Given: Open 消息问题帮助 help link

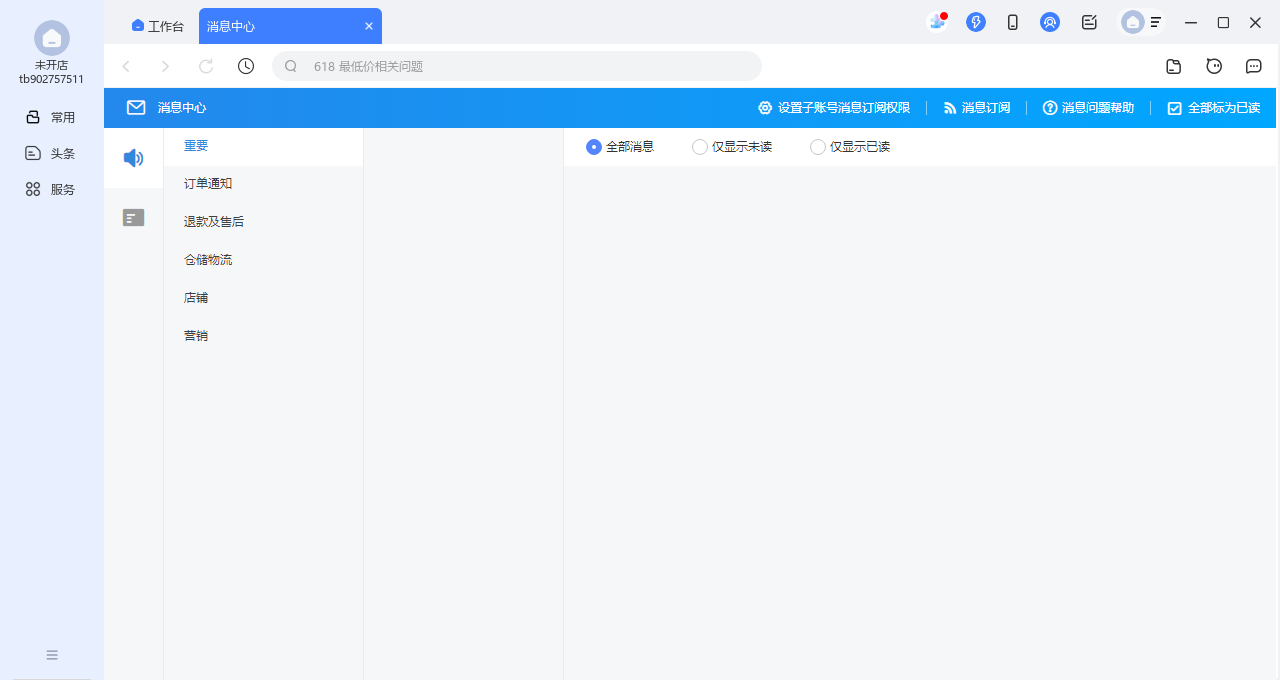Looking at the screenshot, I should (1088, 108).
